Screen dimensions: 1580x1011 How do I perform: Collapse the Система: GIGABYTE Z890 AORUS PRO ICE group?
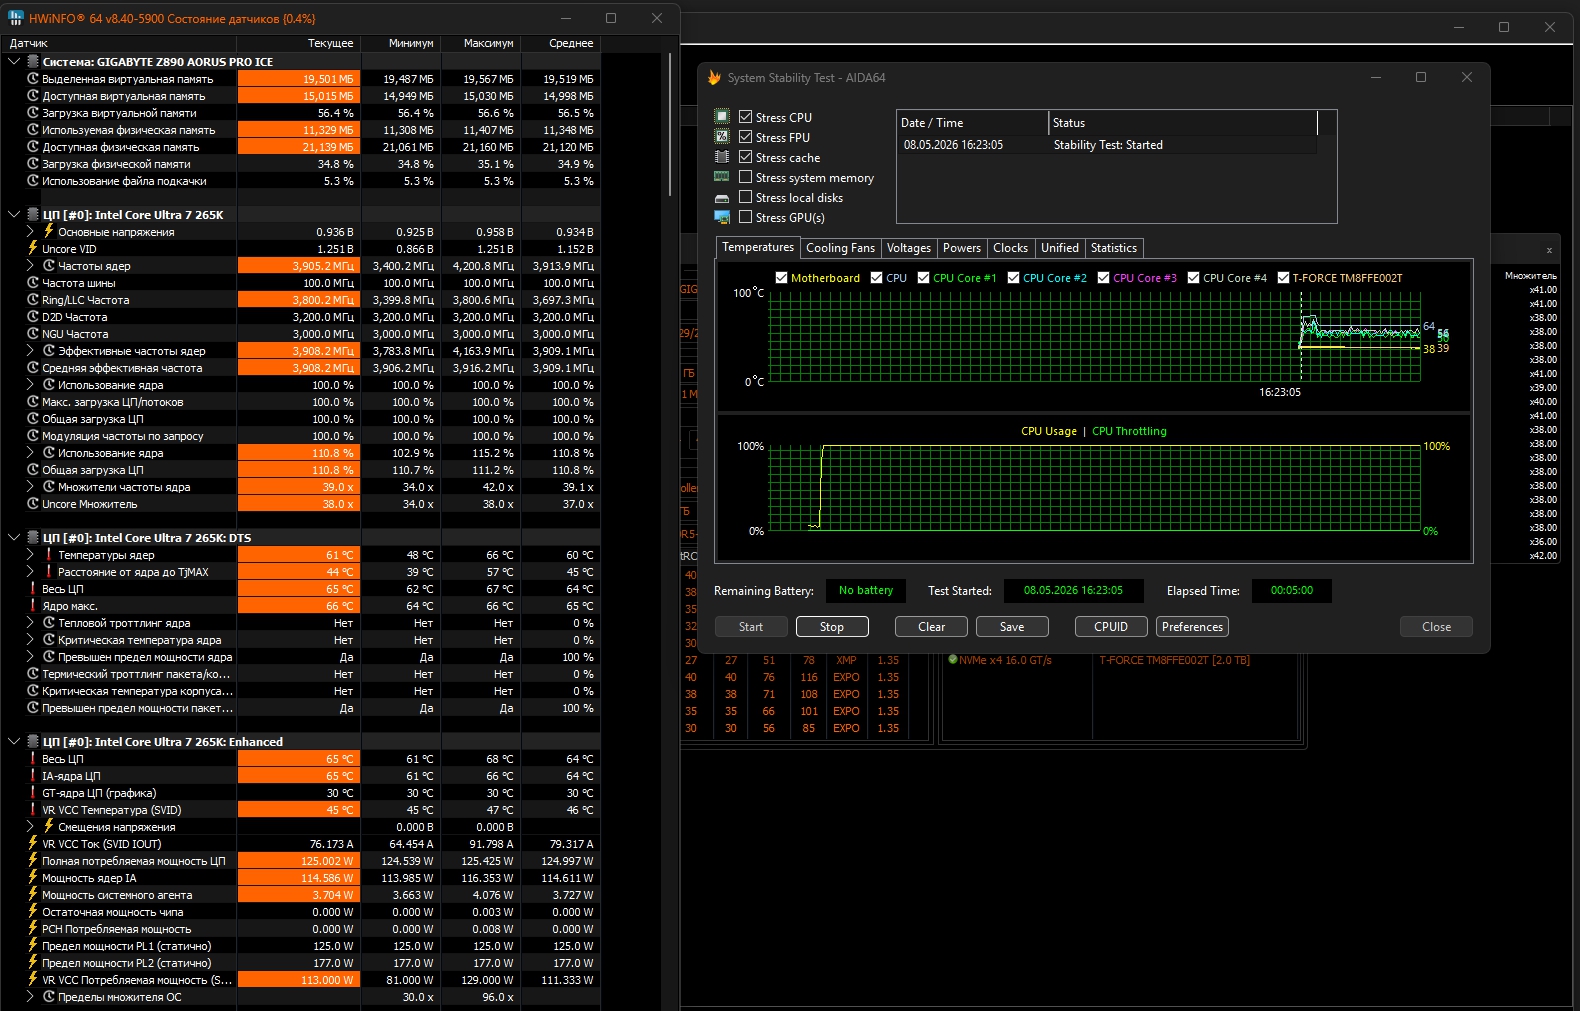click(x=14, y=62)
